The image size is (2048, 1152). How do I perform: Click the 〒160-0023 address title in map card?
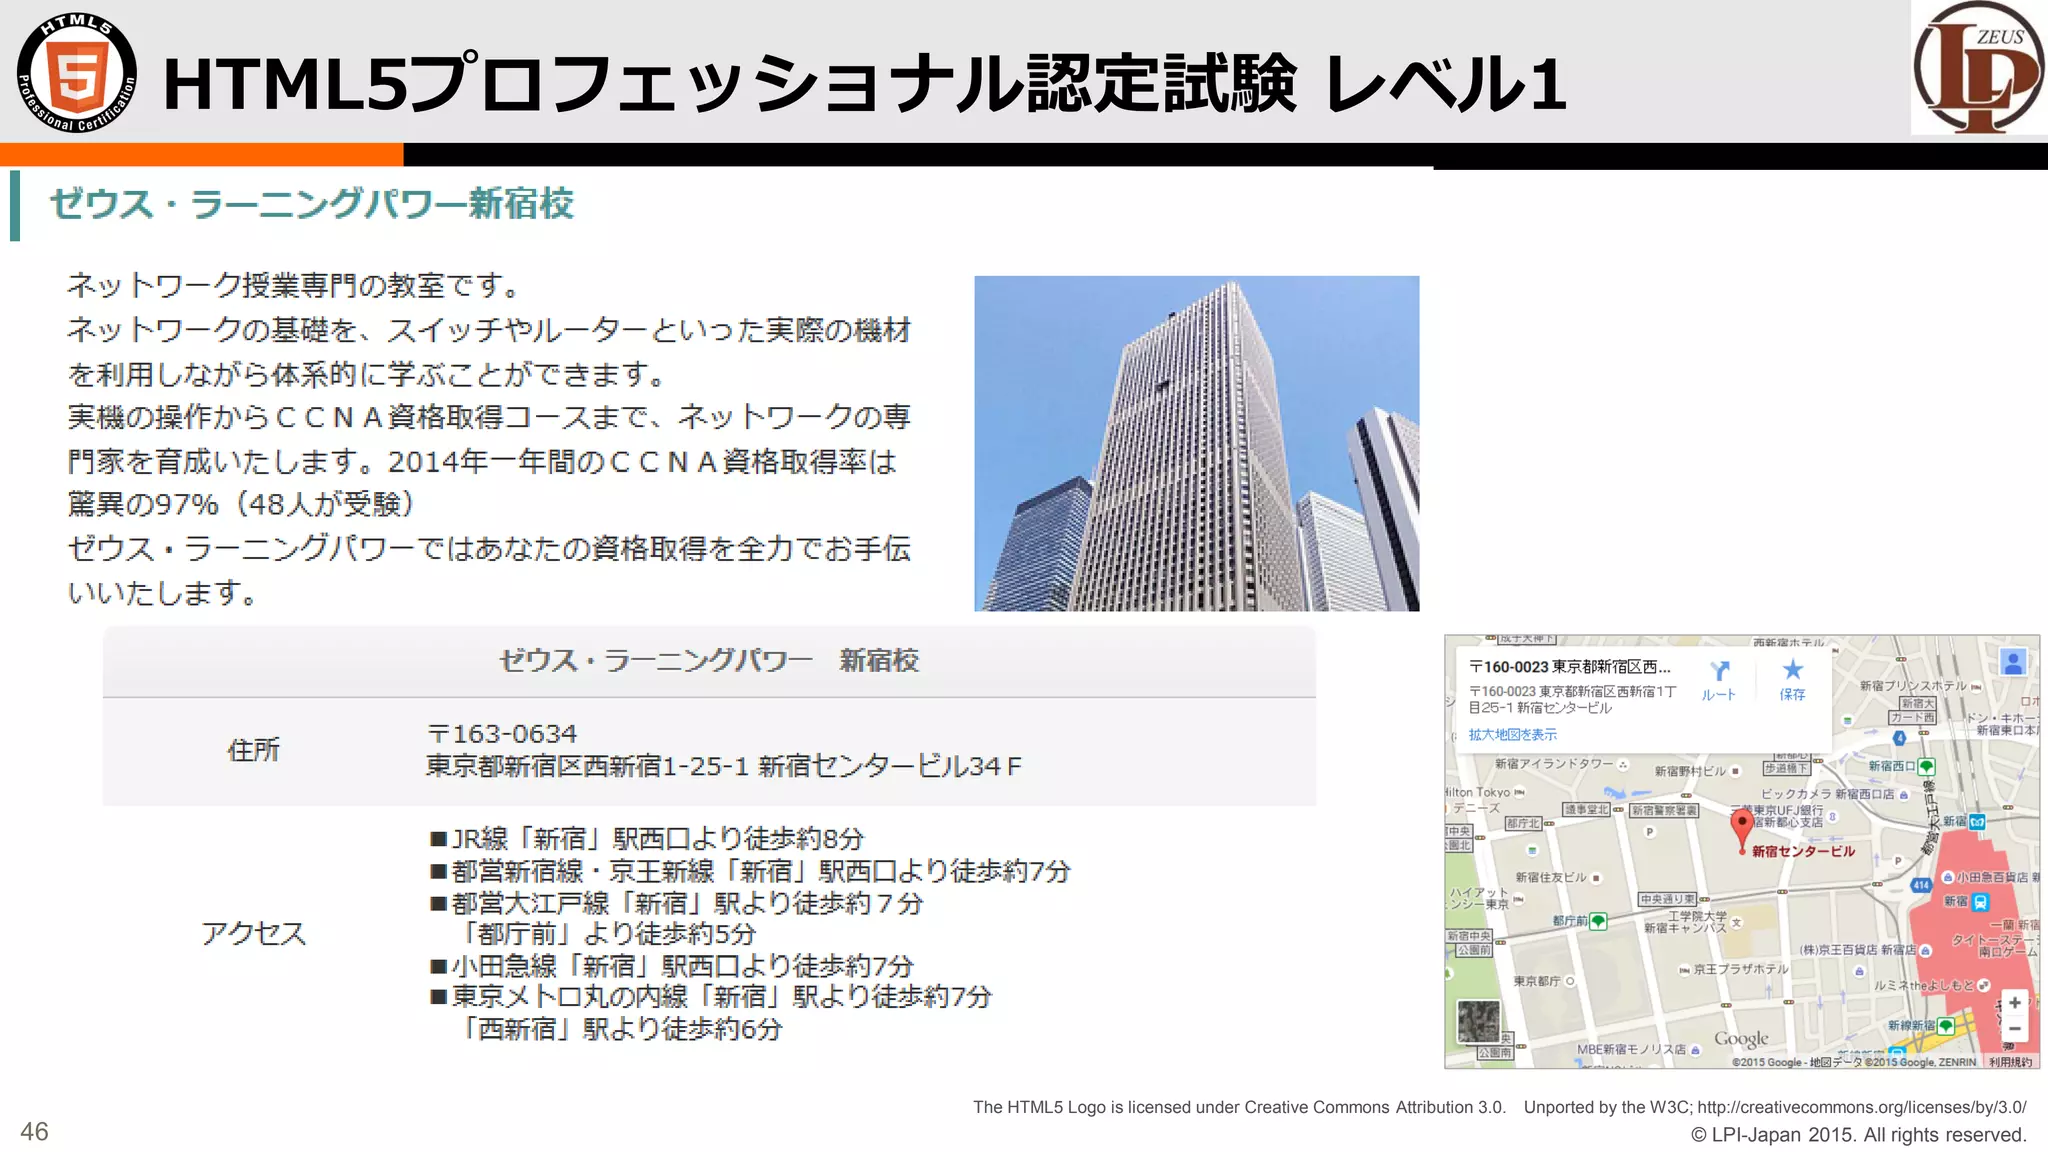click(1569, 667)
